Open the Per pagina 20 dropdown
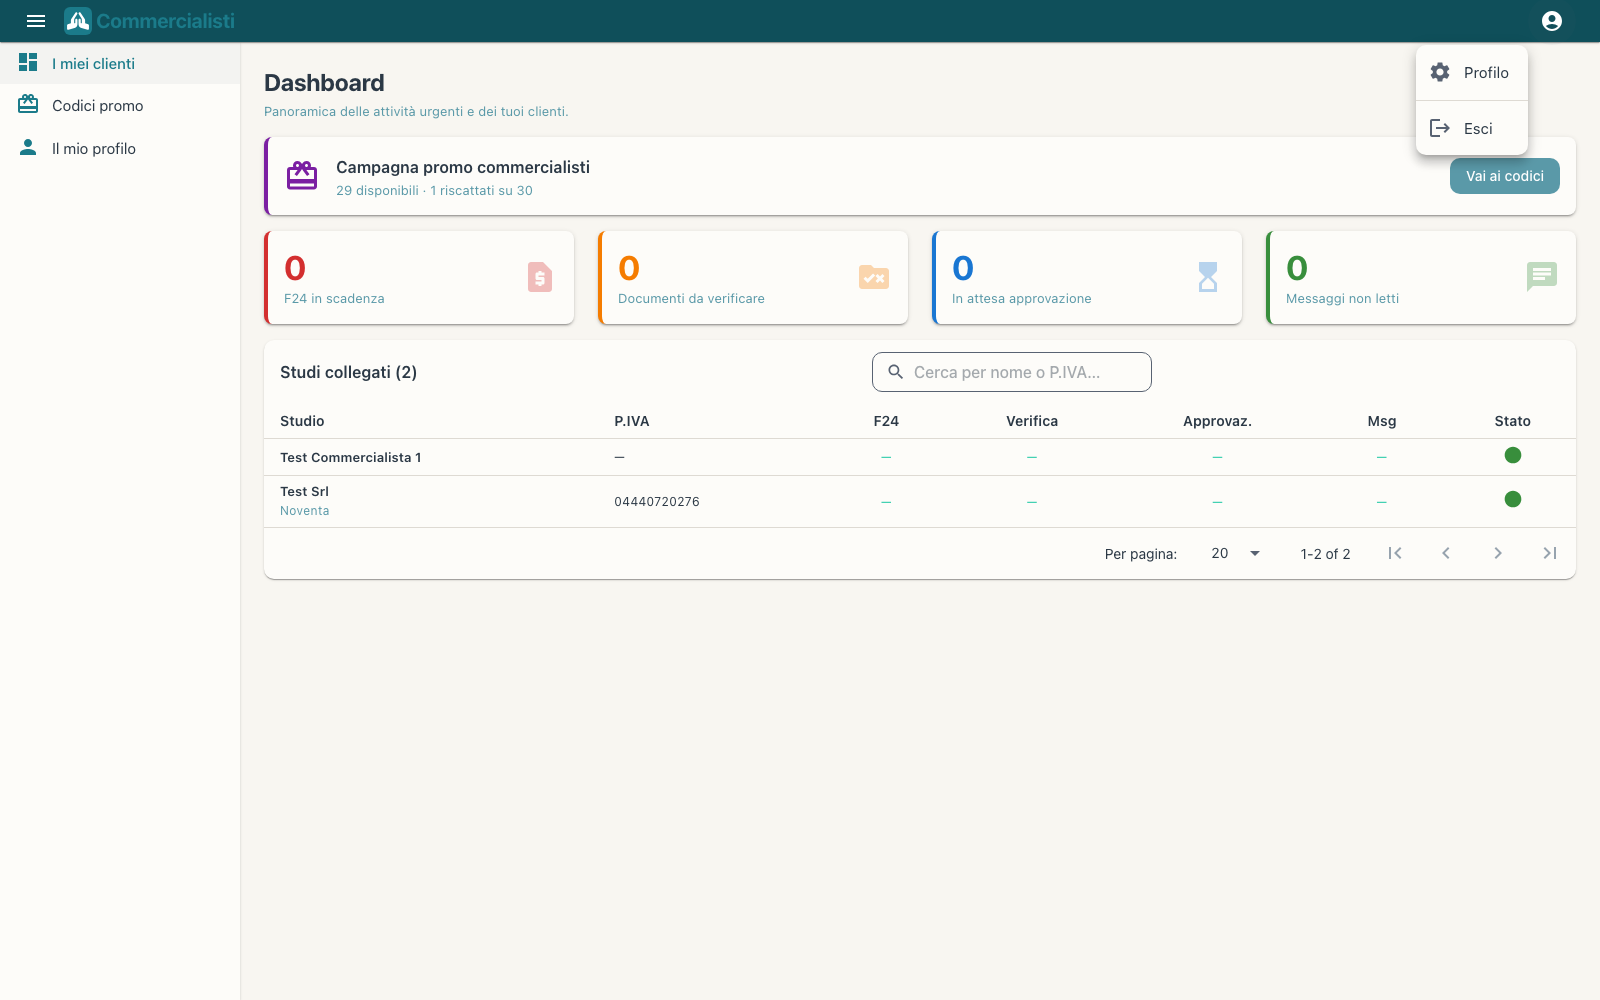1600x1000 pixels. (1235, 553)
